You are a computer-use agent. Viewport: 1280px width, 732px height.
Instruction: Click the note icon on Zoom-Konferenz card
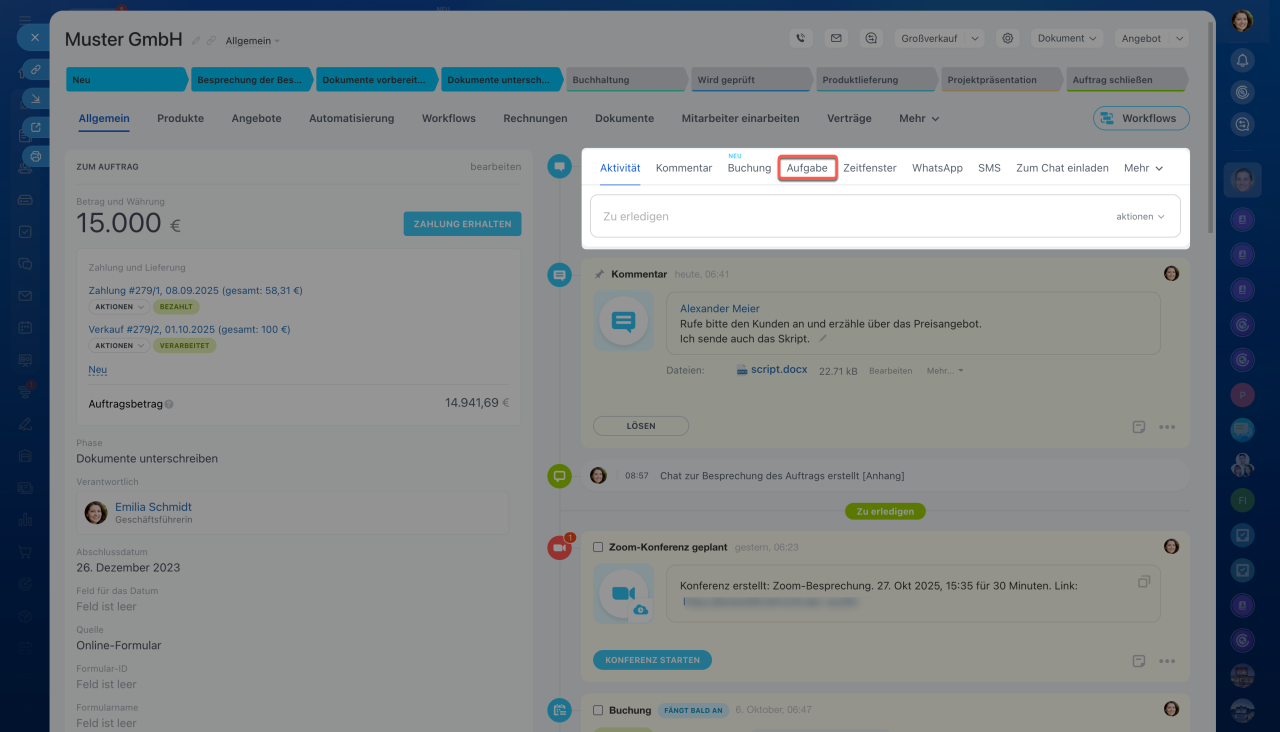click(x=1138, y=661)
